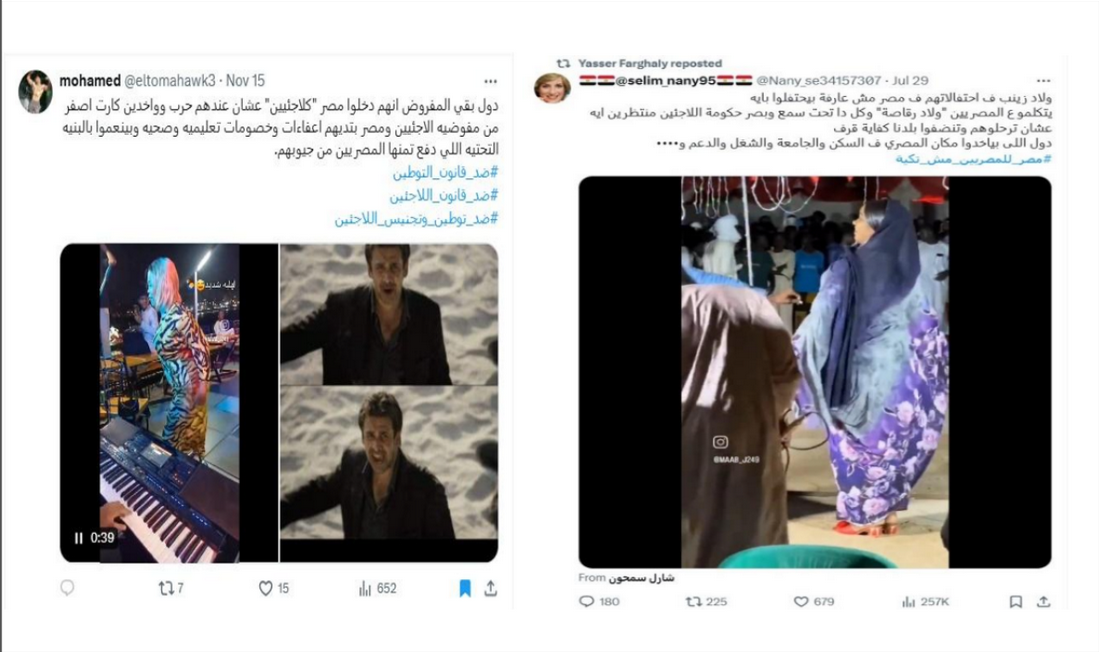Viewport: 1099px width, 652px height.
Task: Click the reply icon on mohamed's tweet
Action: [x=67, y=588]
